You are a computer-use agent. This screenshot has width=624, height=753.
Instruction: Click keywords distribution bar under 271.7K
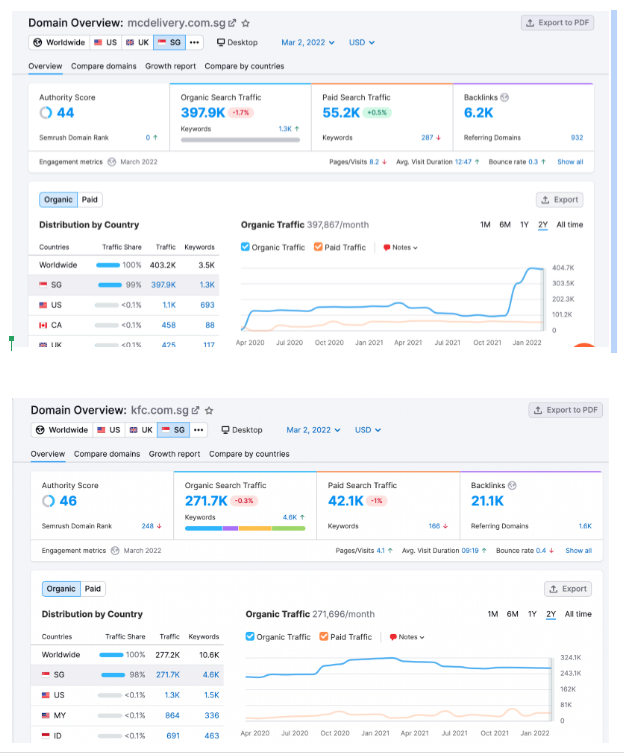(245, 528)
